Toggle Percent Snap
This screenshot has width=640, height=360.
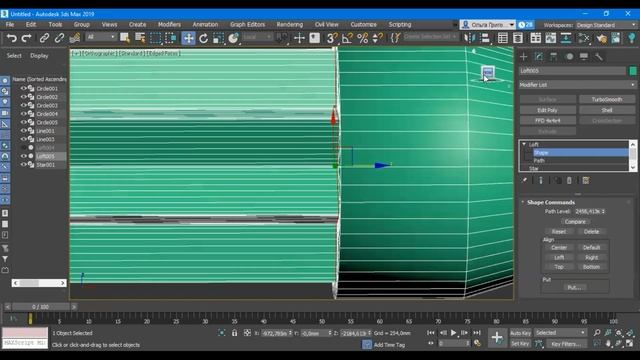coord(362,38)
